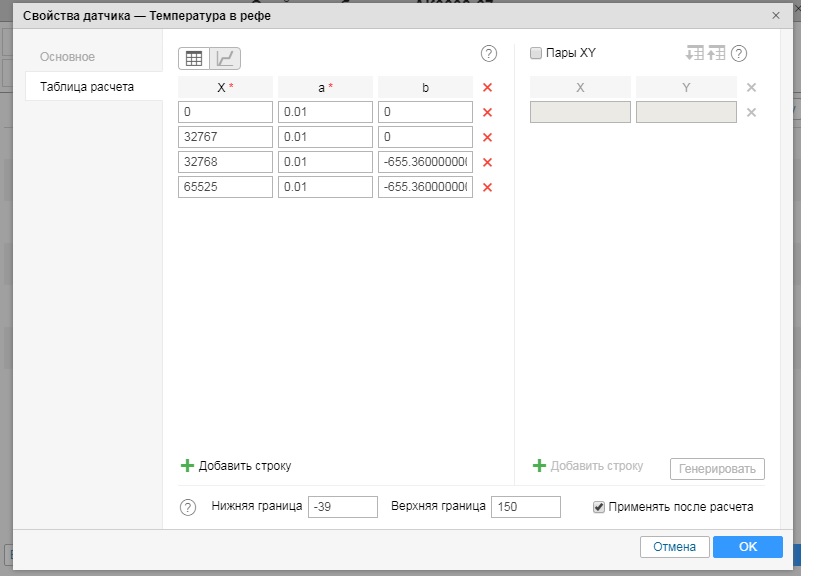Open the Основное tab
The height and width of the screenshot is (576, 819).
pos(68,57)
